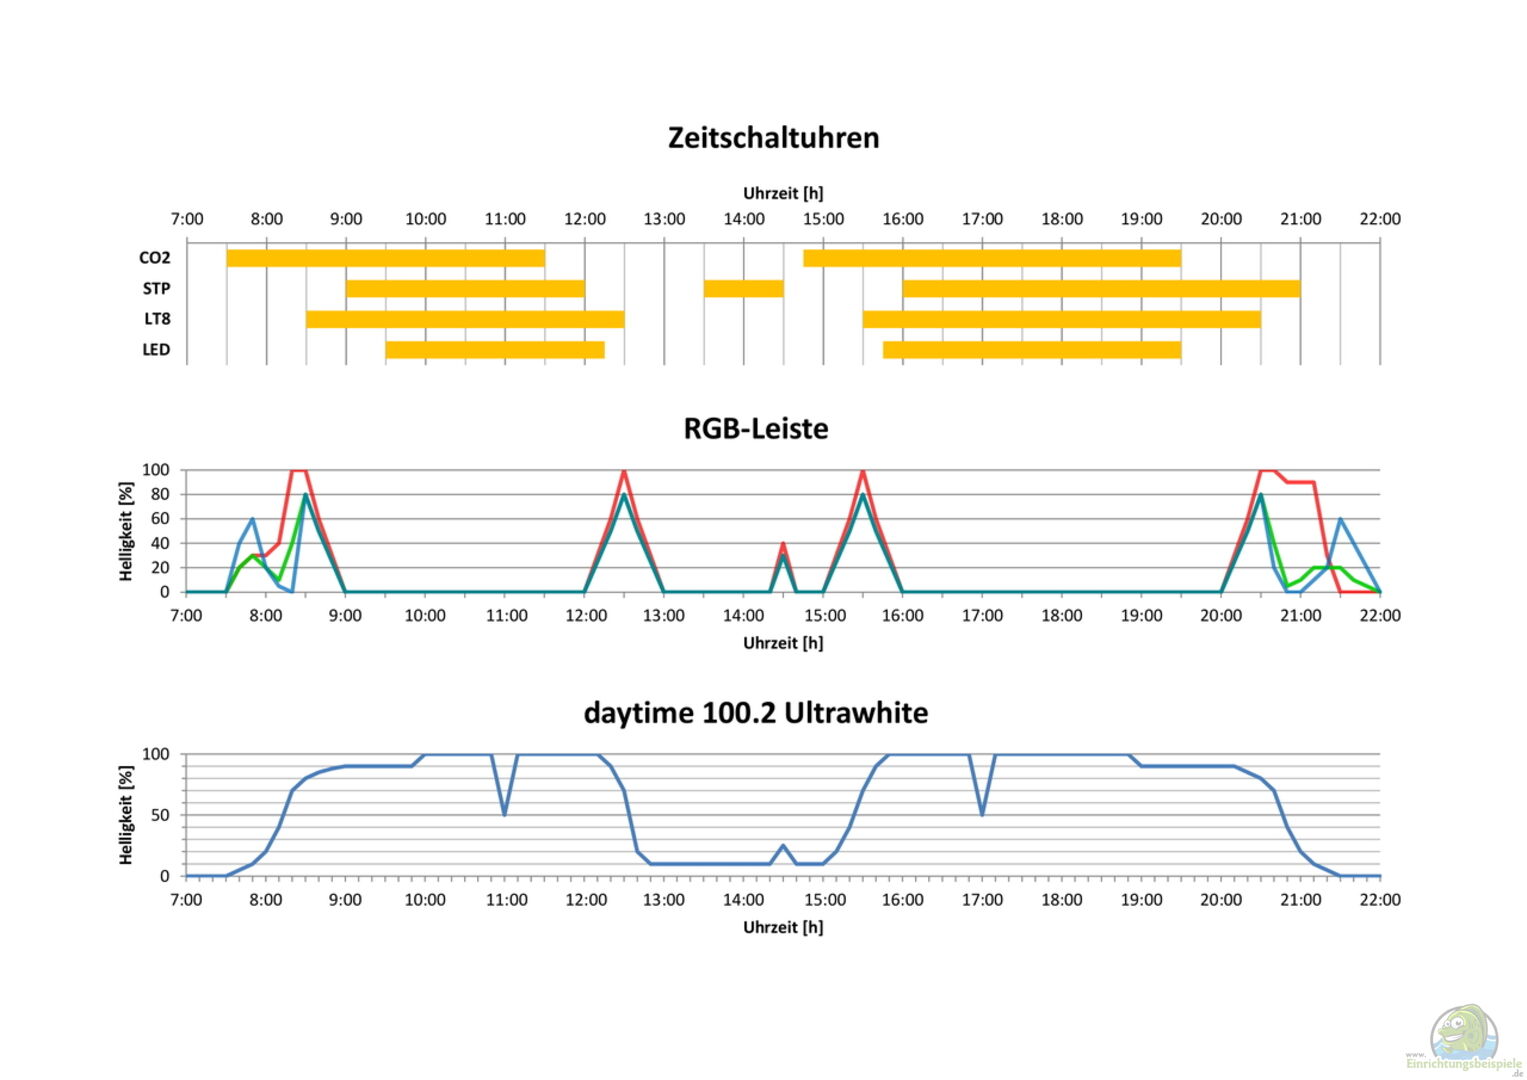Select the STP row label
Image resolution: width=1527 pixels, height=1080 pixels.
point(156,289)
